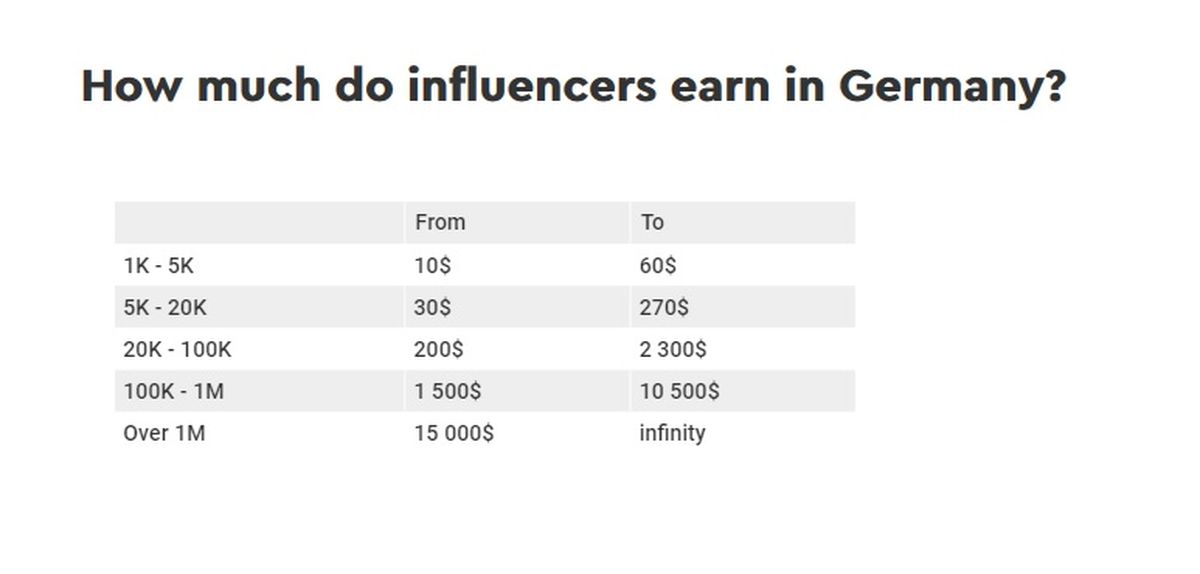Viewport: 1200px width, 574px height.
Task: Click the empty top-left header cell
Action: [259, 222]
